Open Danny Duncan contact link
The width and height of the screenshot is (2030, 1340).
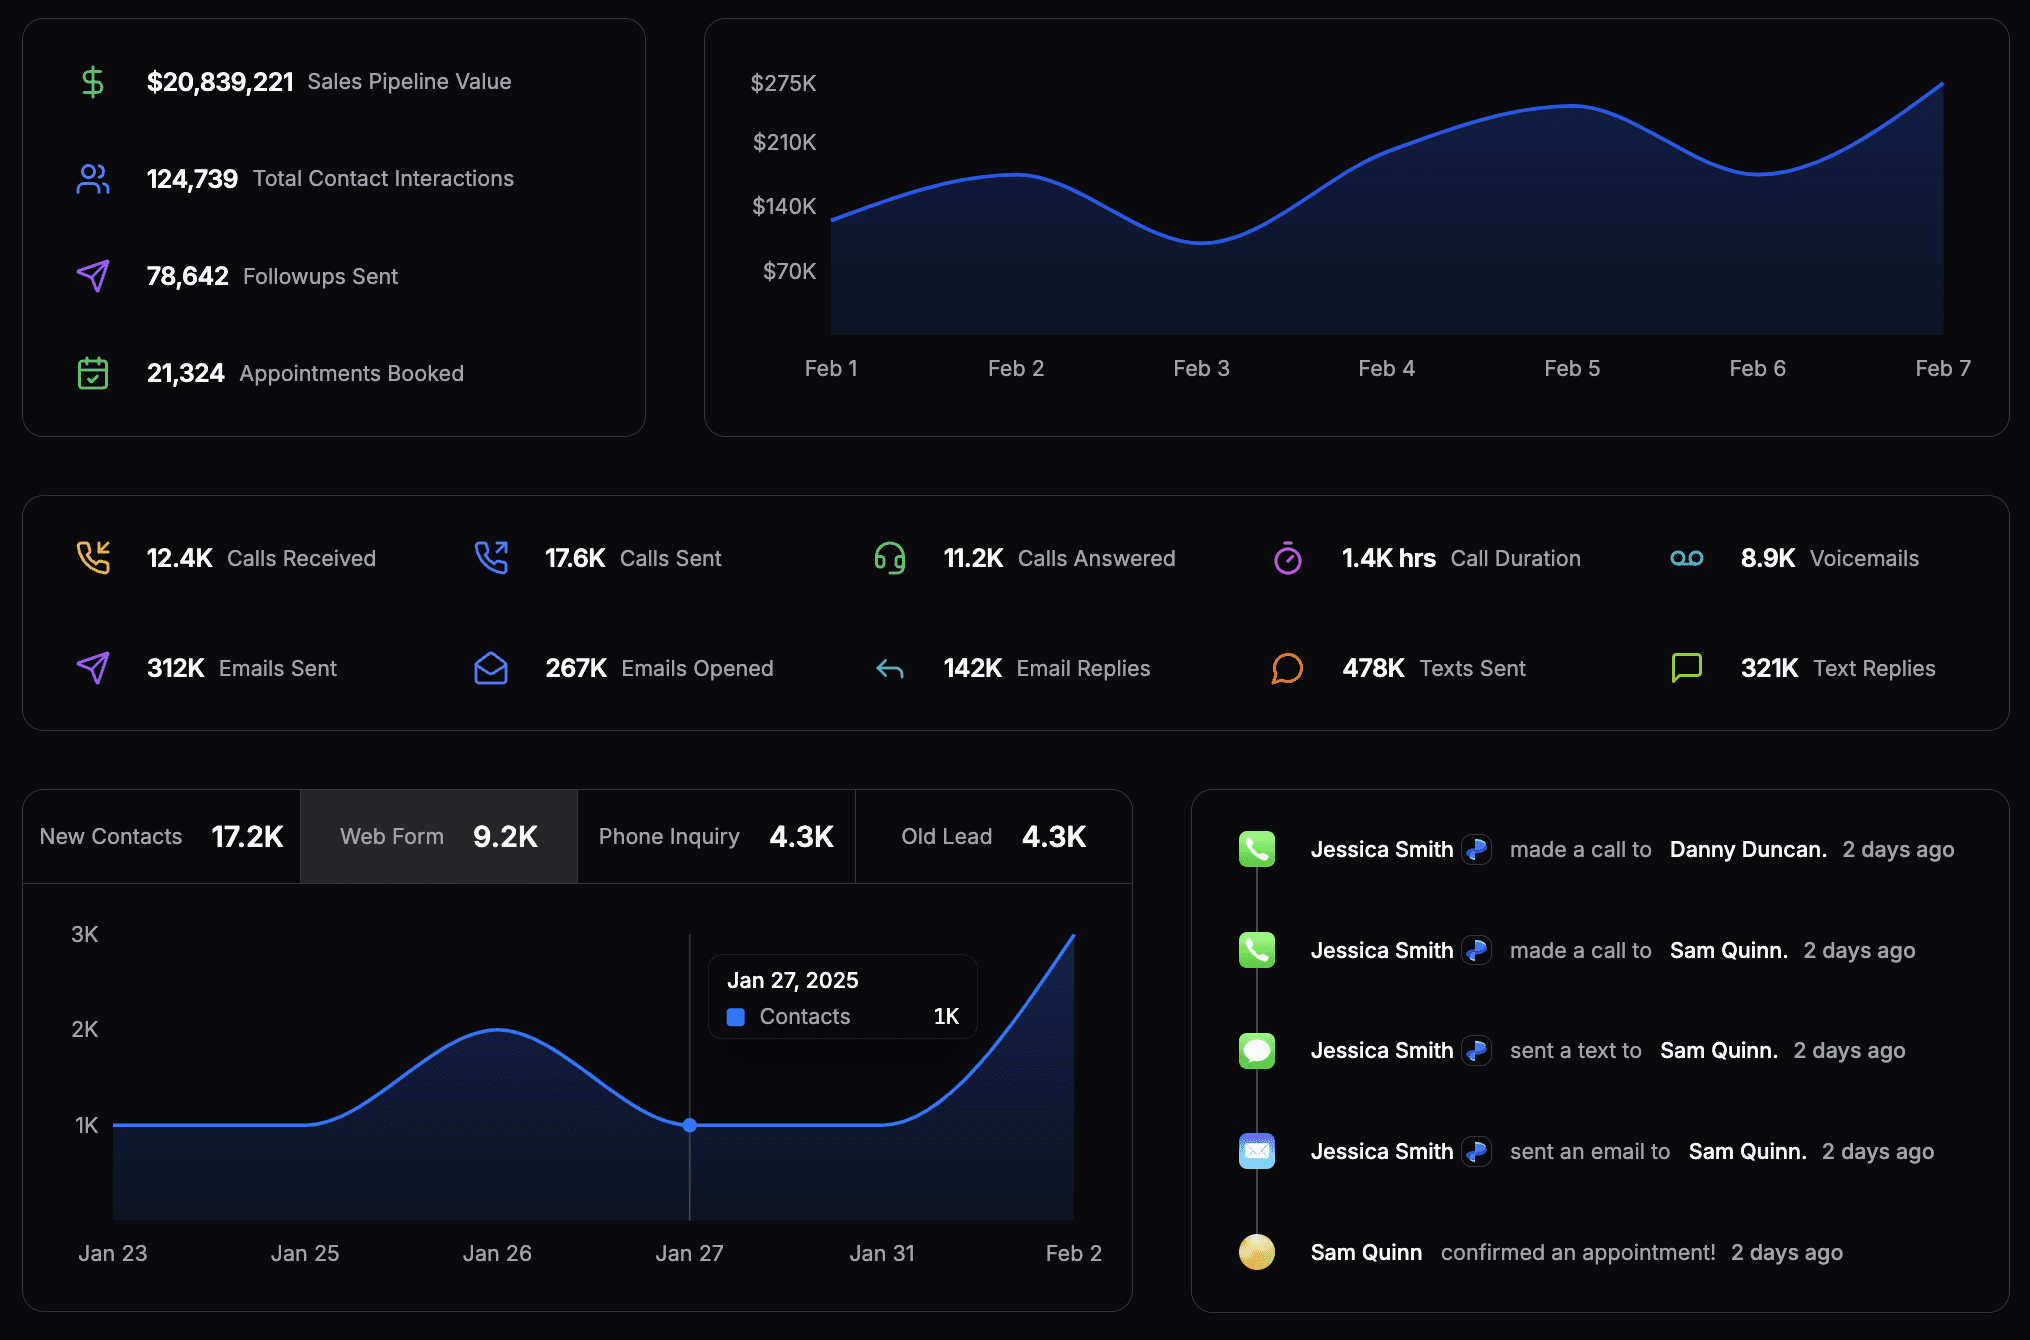[1748, 850]
